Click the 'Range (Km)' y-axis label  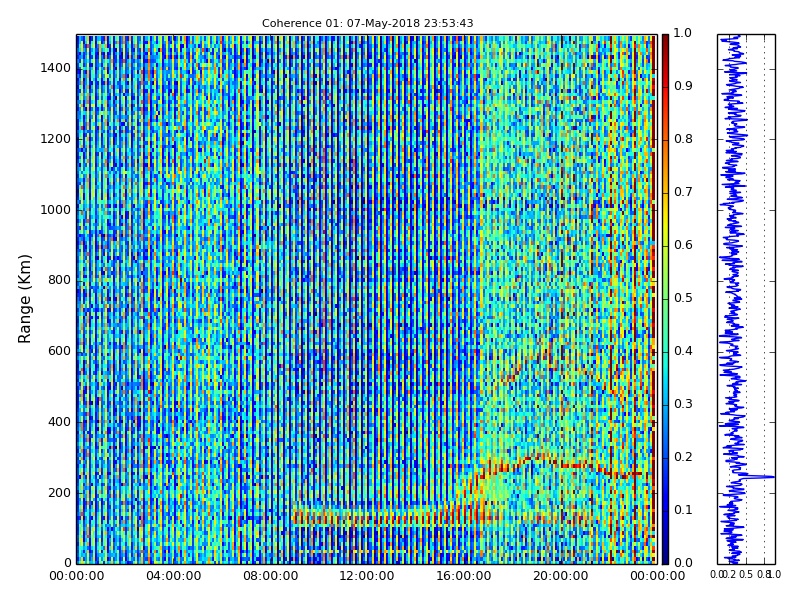click(x=24, y=299)
